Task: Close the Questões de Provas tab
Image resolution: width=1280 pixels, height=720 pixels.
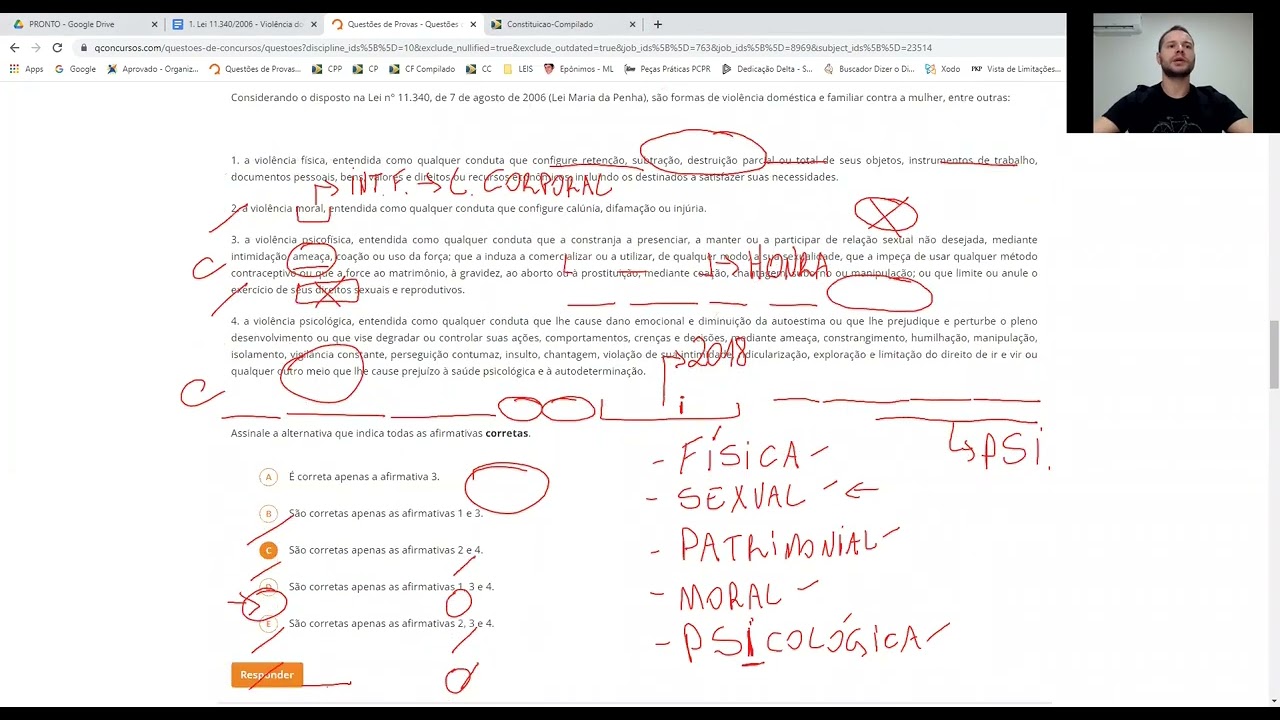Action: click(x=473, y=24)
